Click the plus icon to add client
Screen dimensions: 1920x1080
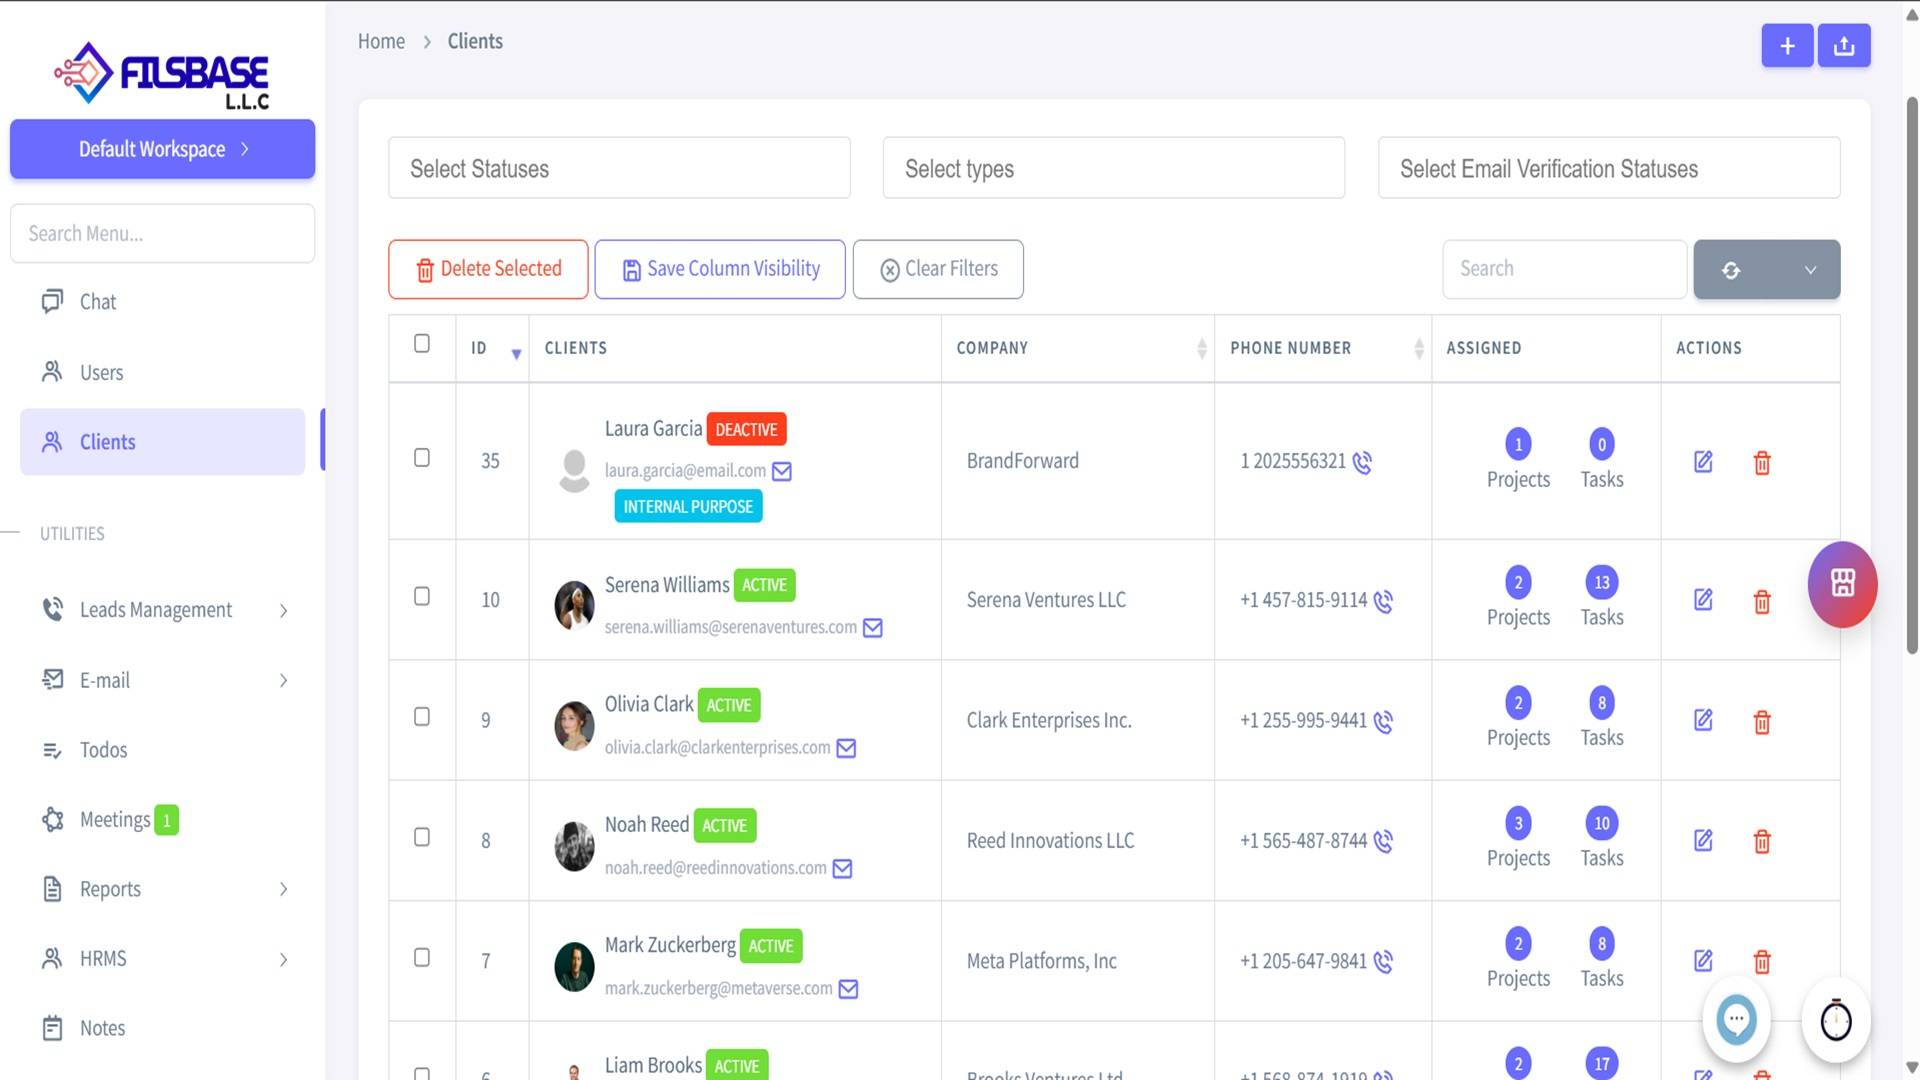coord(1786,46)
